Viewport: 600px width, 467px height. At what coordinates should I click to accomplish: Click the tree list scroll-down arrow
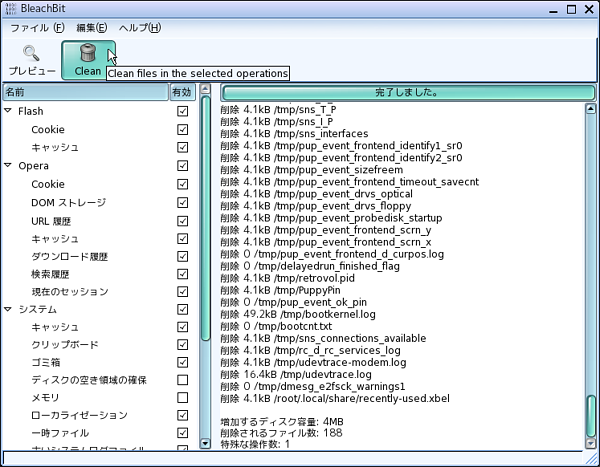[206, 442]
